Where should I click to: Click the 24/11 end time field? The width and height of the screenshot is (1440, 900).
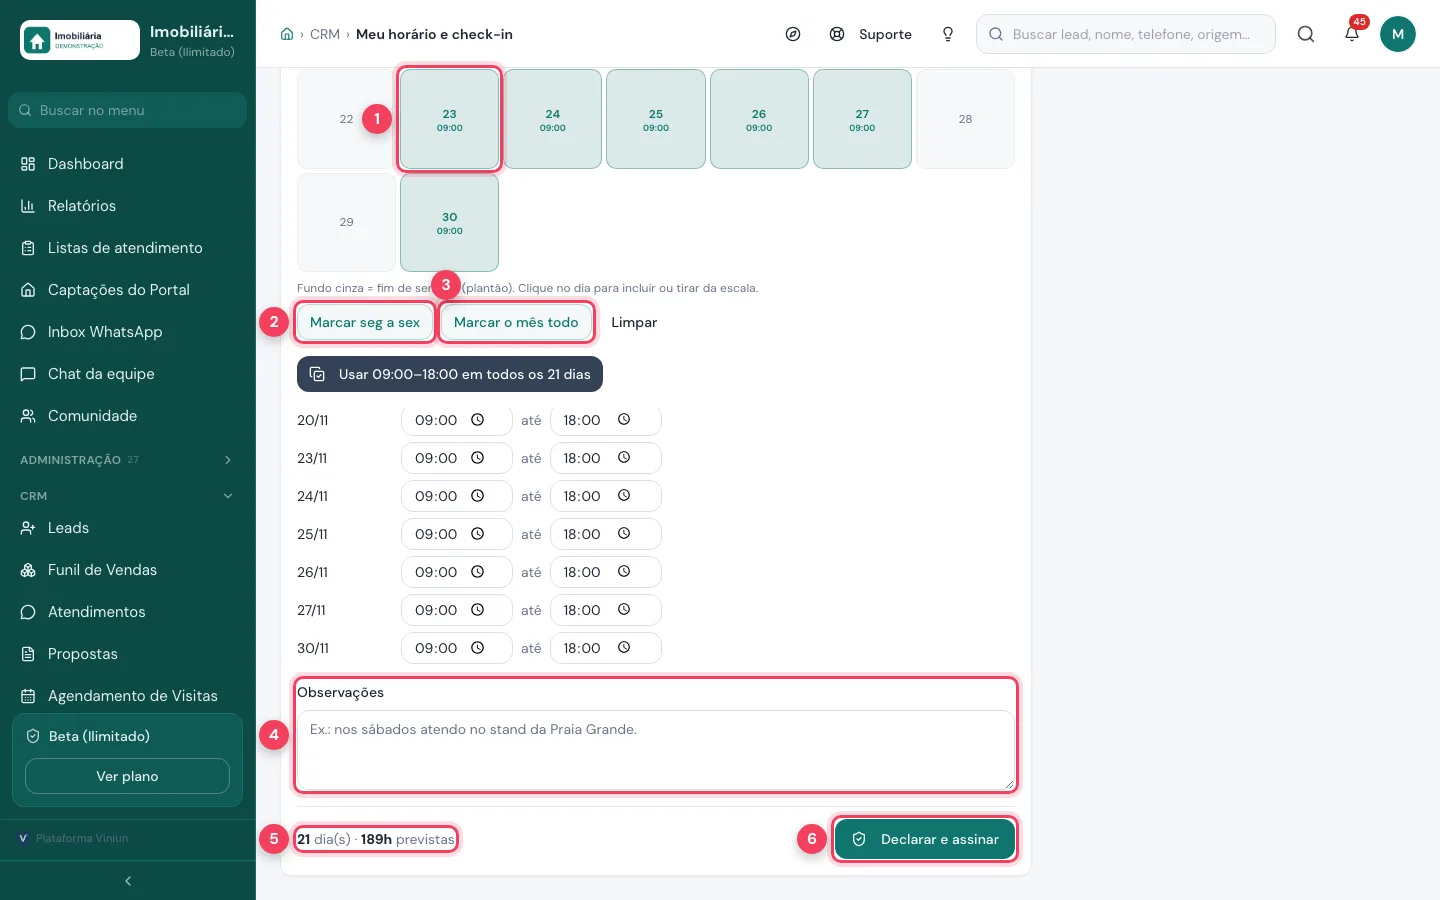tap(606, 496)
